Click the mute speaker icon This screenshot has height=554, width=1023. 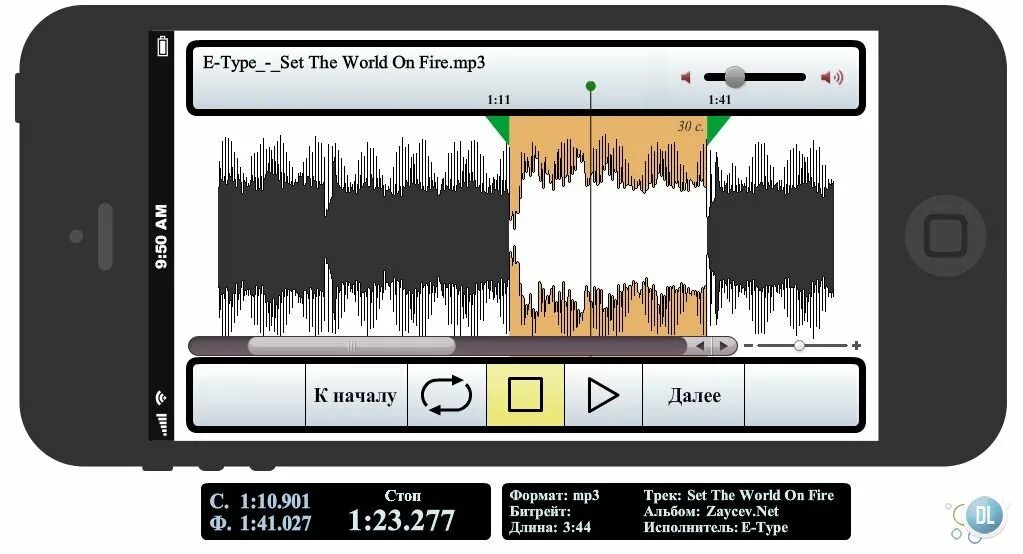pos(686,78)
